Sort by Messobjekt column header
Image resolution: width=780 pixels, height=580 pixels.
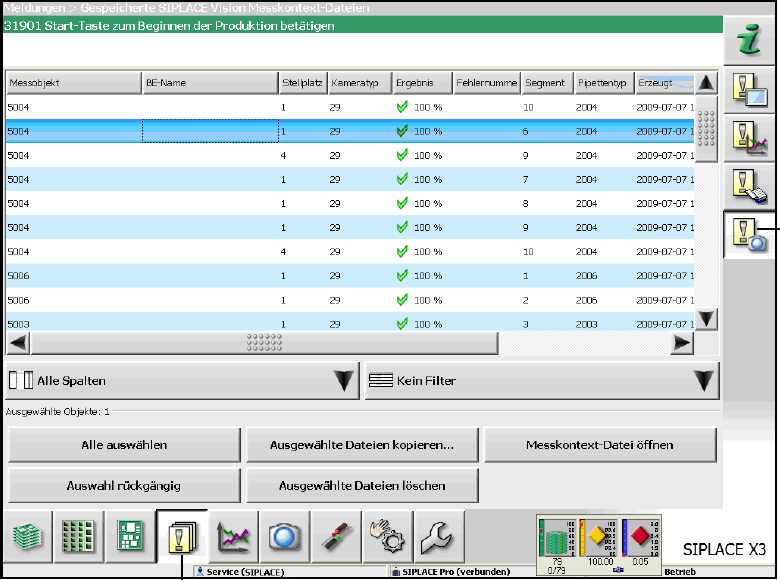click(x=74, y=83)
